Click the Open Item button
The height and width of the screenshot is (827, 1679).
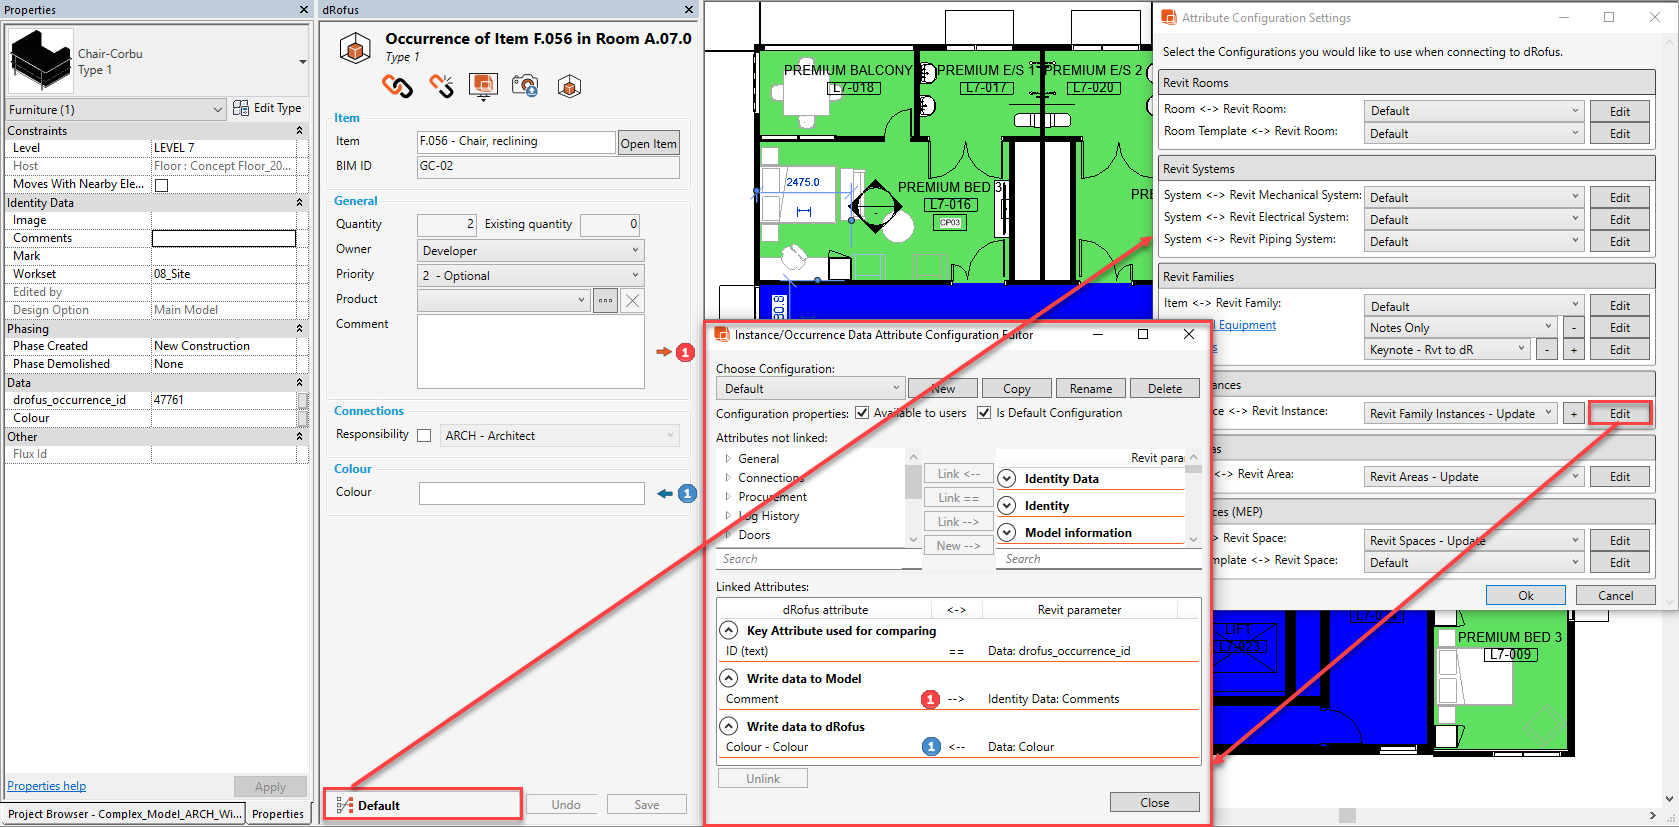648,143
